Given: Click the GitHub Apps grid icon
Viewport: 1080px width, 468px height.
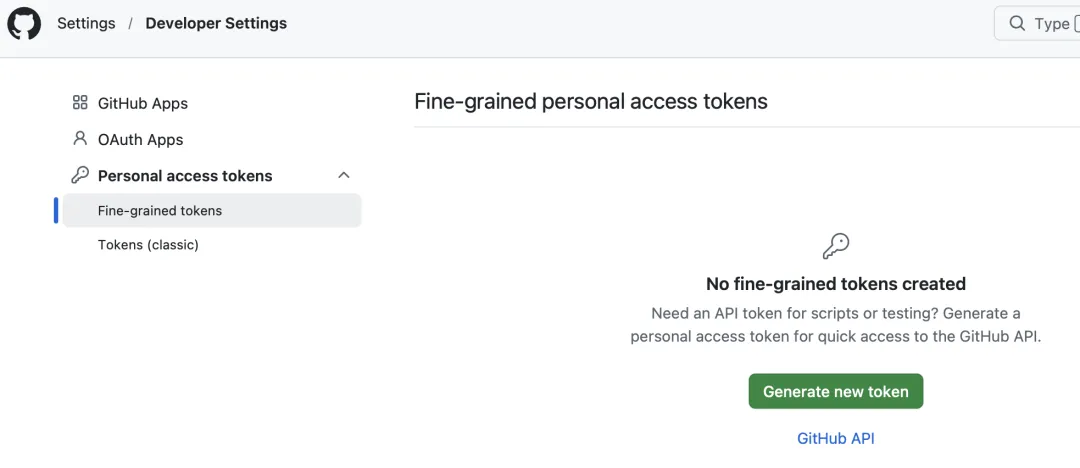Looking at the screenshot, I should click(80, 103).
